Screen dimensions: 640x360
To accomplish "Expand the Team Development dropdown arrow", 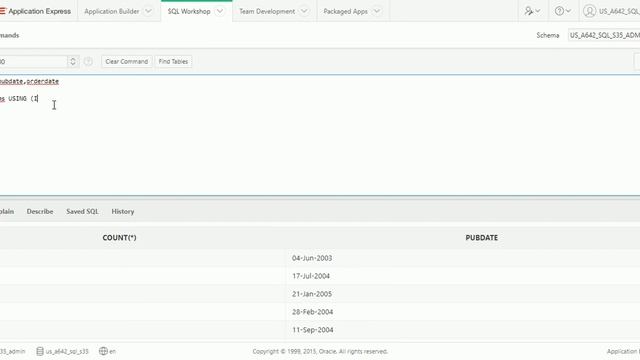I will [x=304, y=11].
